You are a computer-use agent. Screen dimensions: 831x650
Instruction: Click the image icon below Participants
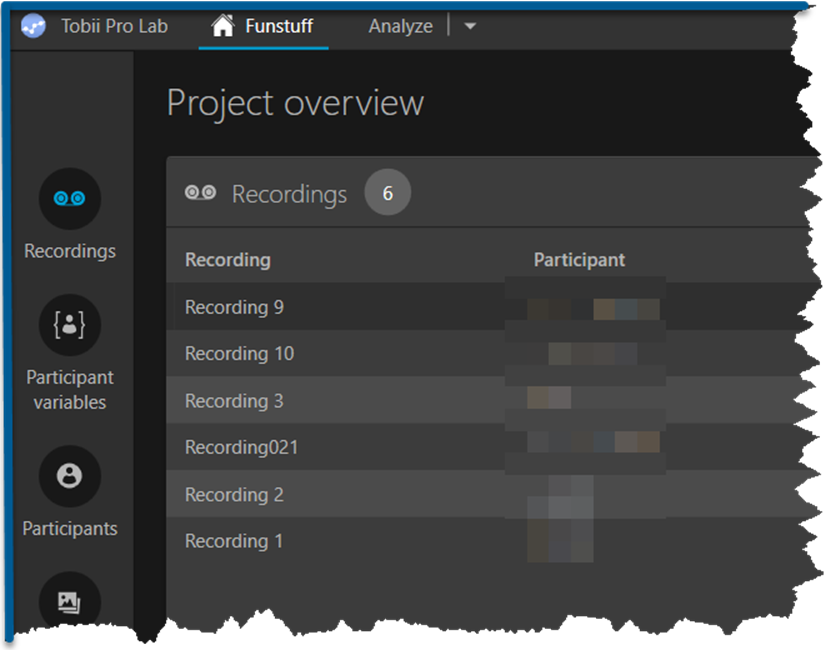[x=69, y=602]
